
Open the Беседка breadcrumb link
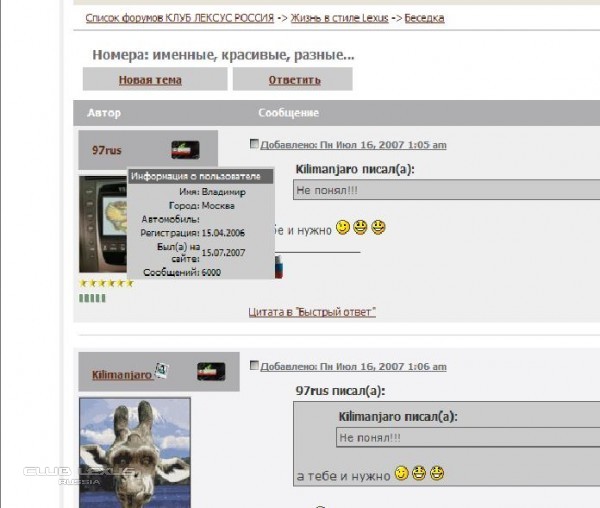click(425, 18)
